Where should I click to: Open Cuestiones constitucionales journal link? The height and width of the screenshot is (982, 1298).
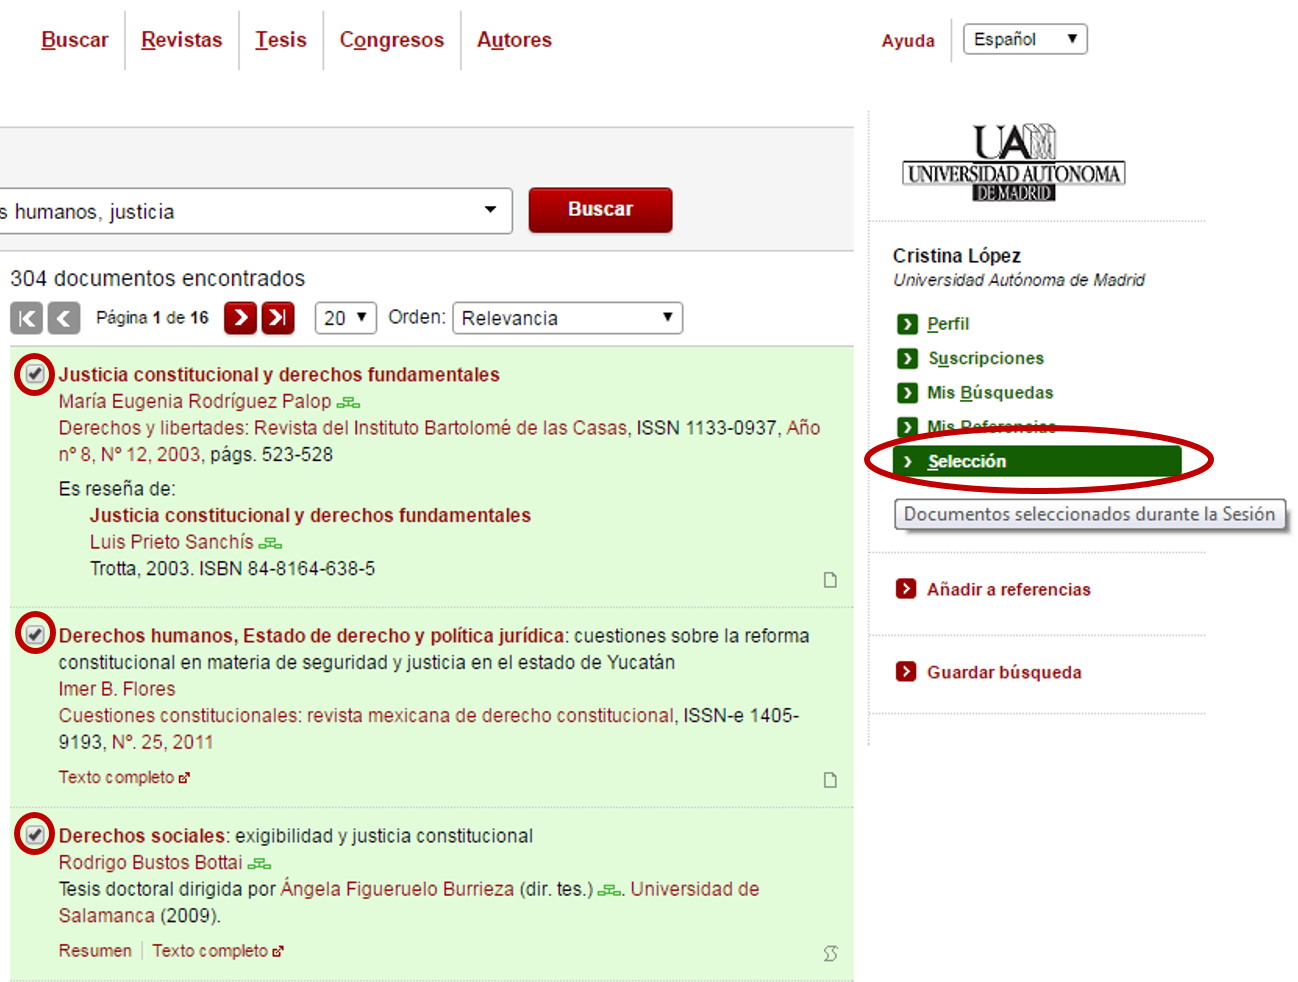(366, 716)
